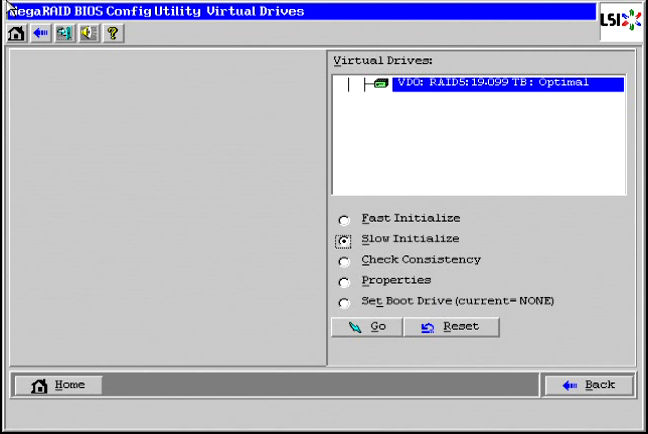Select the Properties radio option
This screenshot has height=434, width=648.
pos(344,282)
